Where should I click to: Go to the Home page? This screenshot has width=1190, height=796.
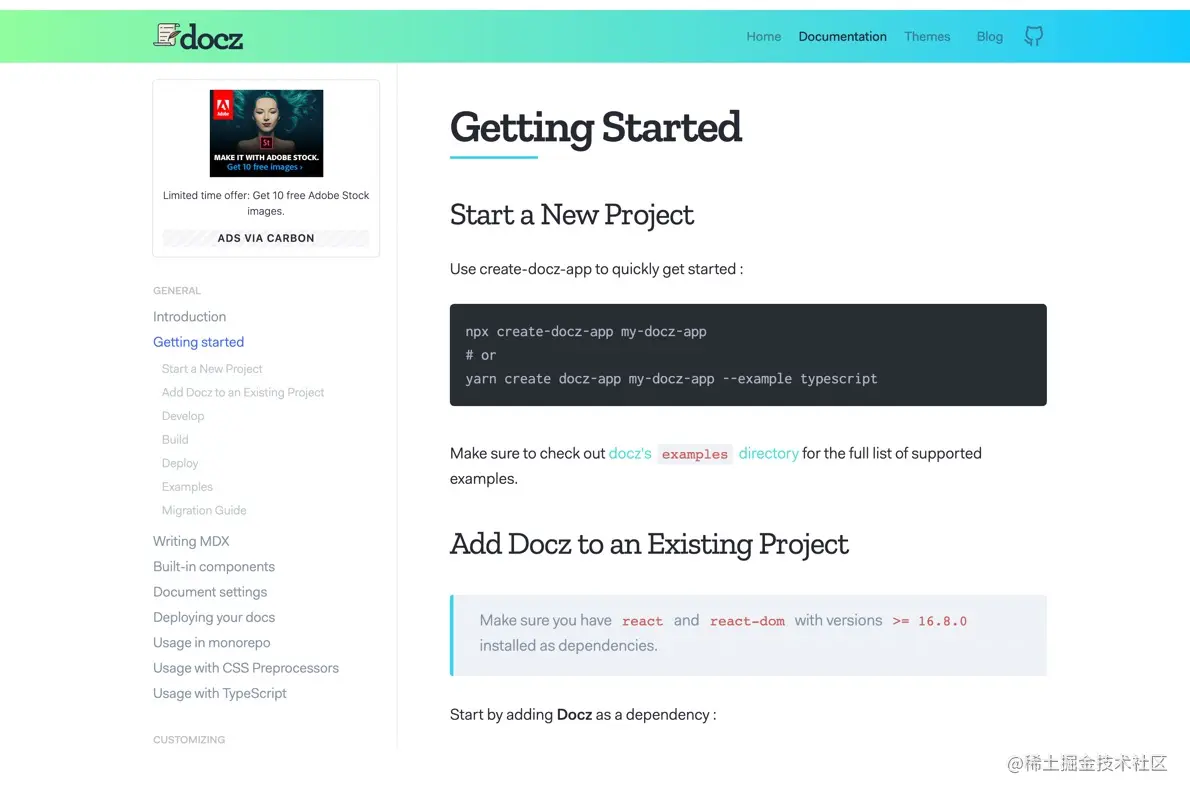[763, 37]
